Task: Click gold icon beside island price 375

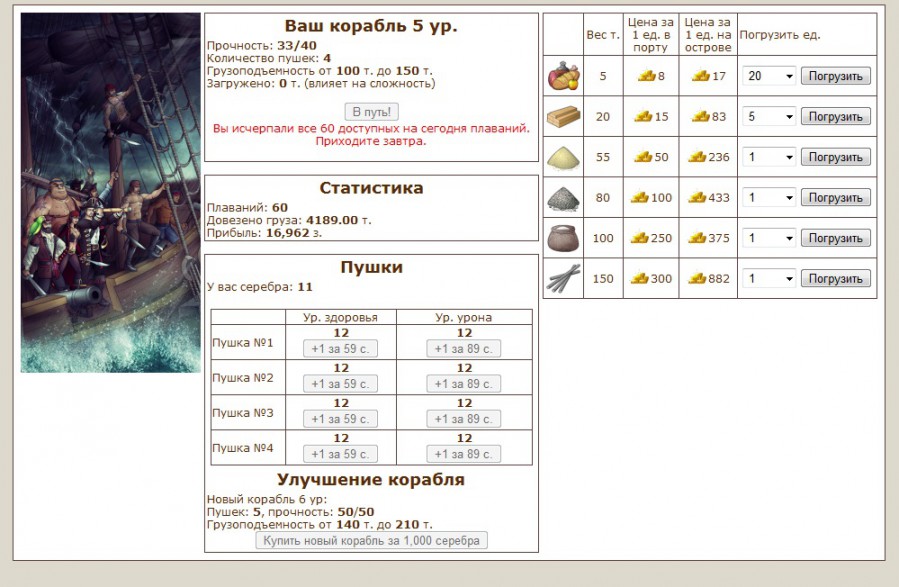Action: 697,238
